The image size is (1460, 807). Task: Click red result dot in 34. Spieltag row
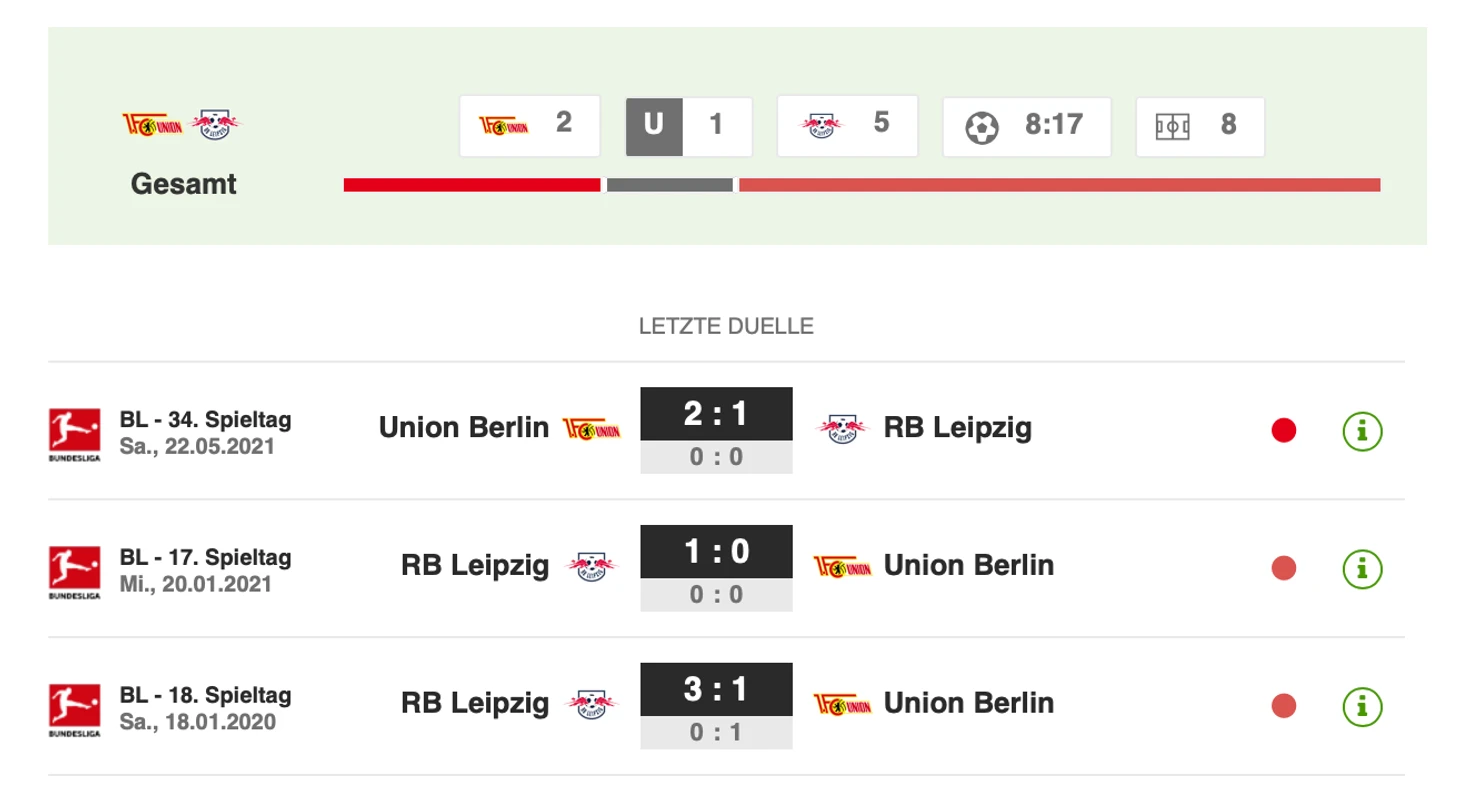(1283, 431)
